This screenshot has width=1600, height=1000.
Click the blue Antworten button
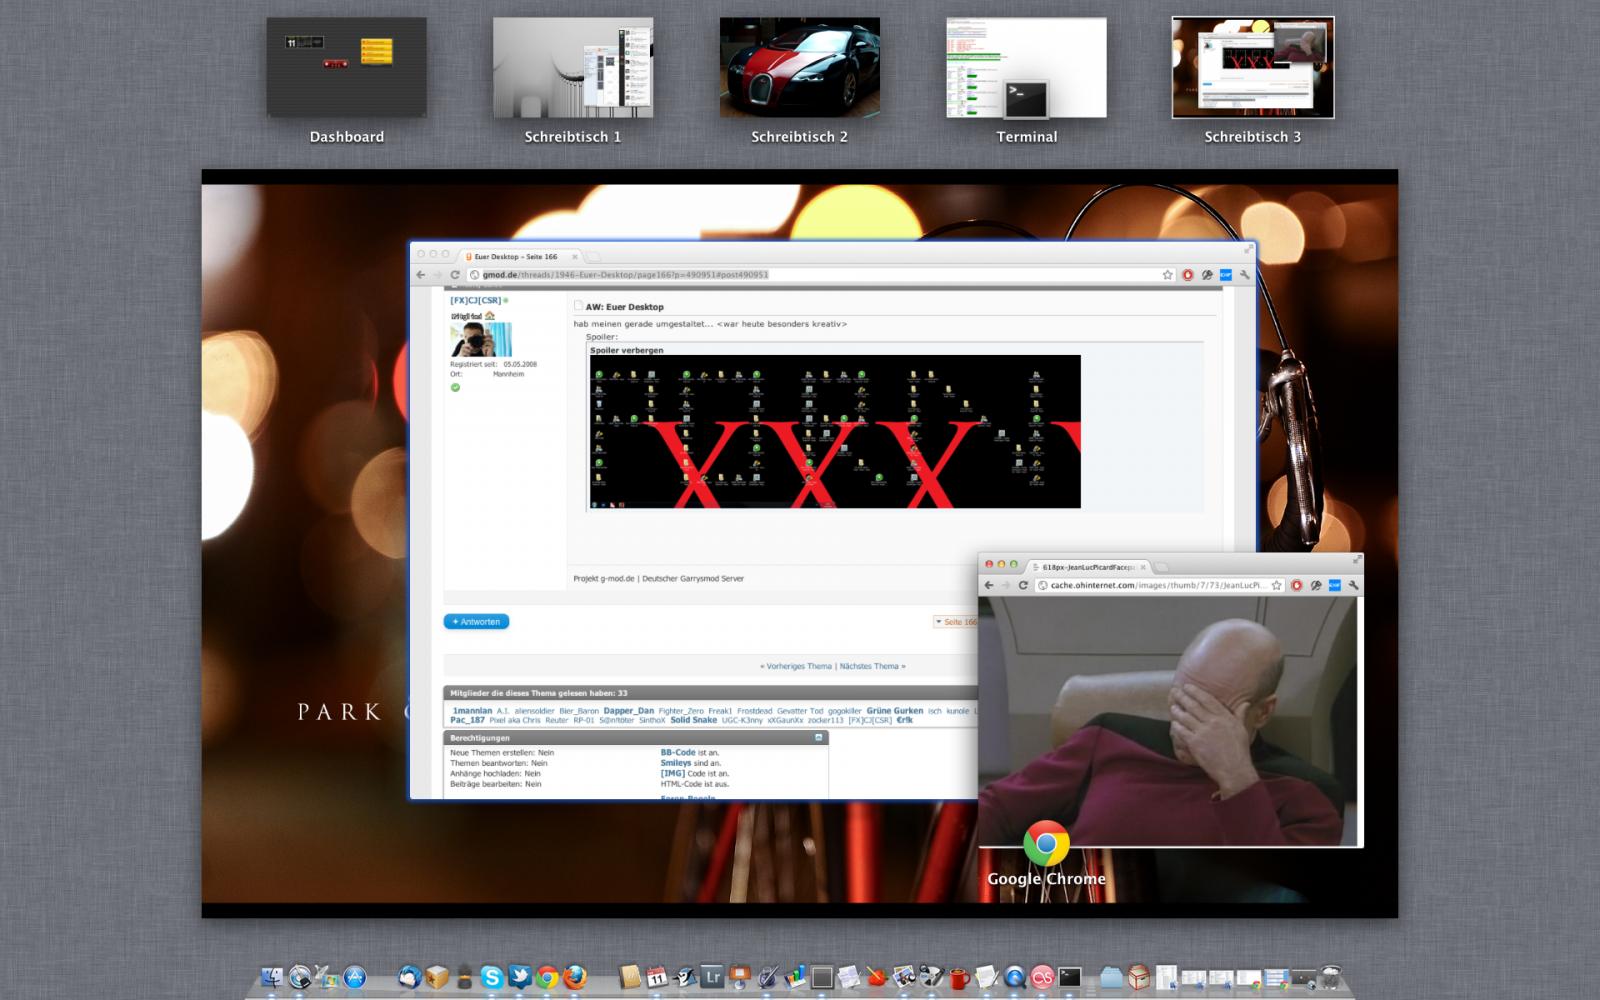476,622
